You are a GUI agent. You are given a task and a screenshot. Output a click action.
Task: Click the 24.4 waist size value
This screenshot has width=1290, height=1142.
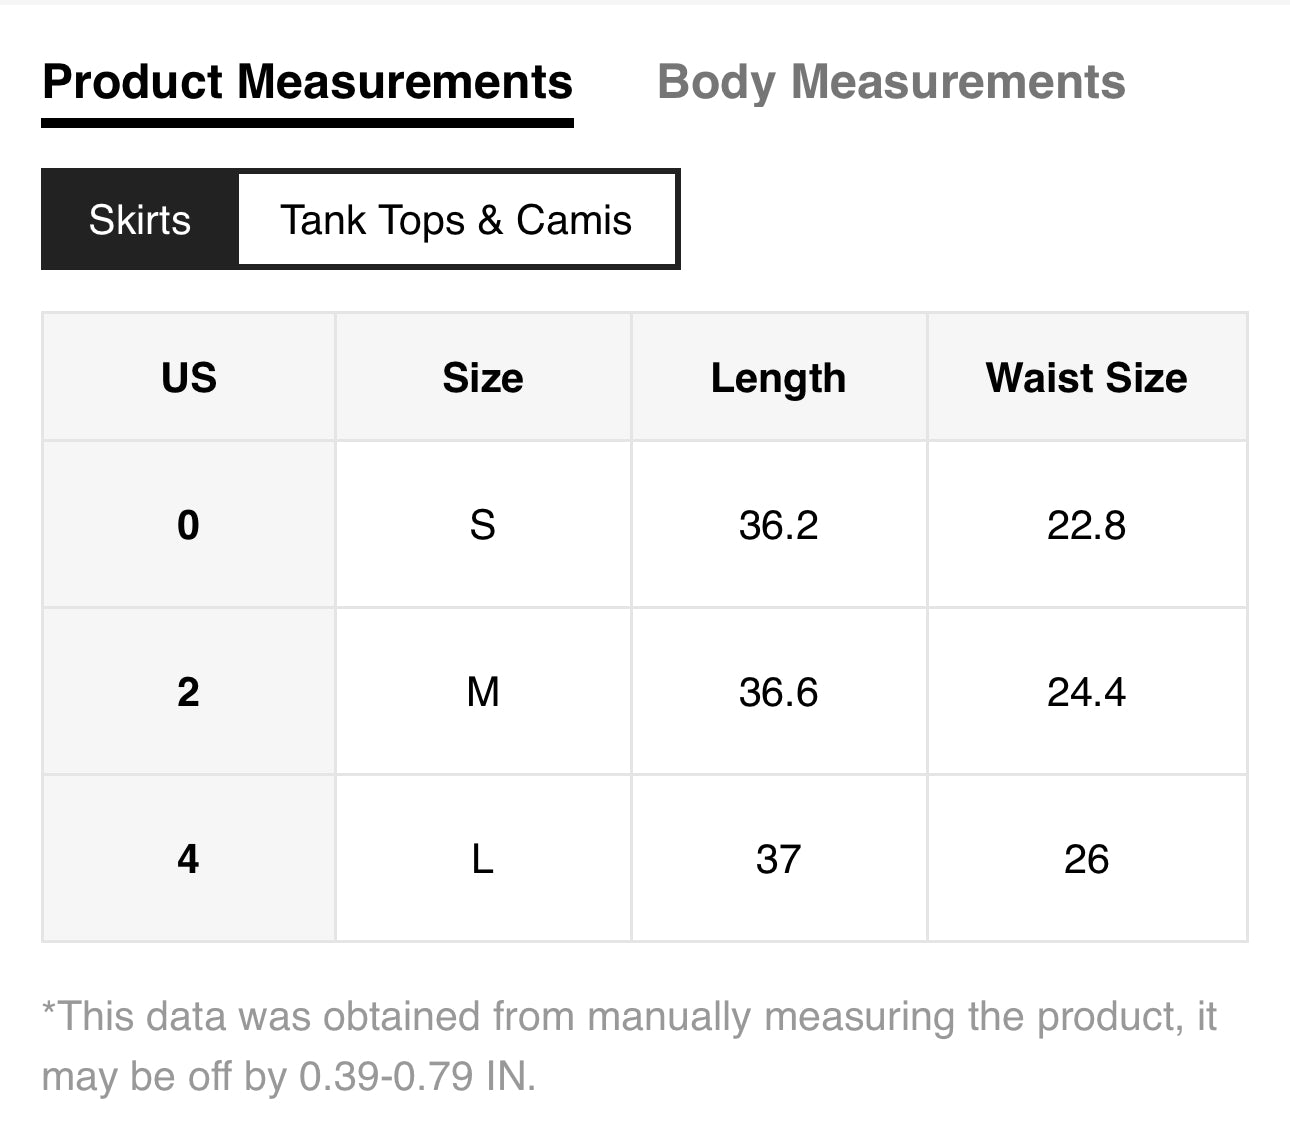tap(1086, 692)
